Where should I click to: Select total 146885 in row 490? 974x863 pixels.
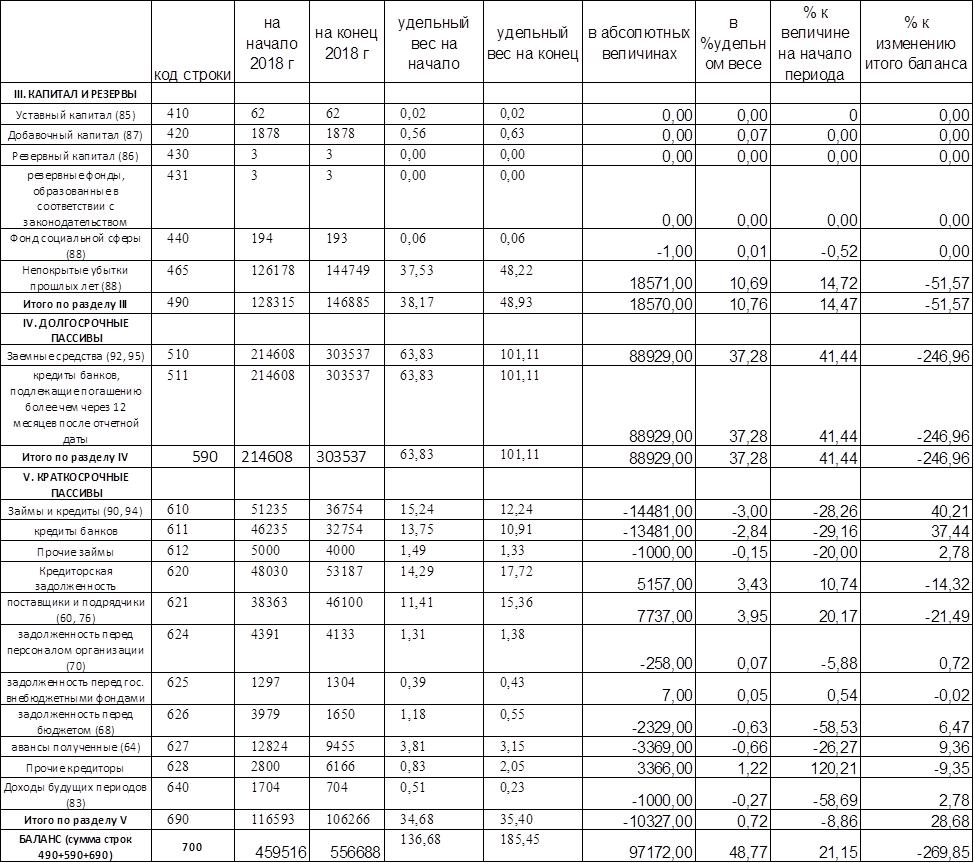coord(347,303)
